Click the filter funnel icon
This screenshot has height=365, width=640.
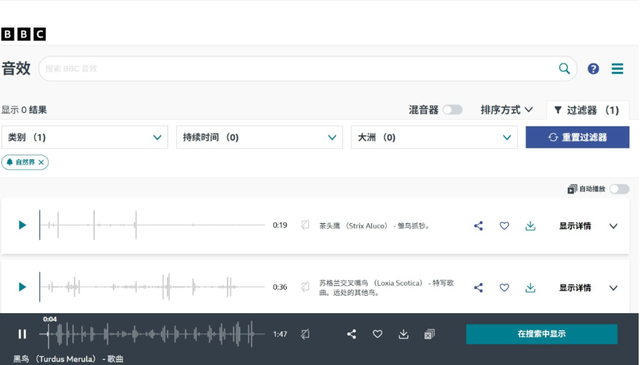(x=558, y=110)
